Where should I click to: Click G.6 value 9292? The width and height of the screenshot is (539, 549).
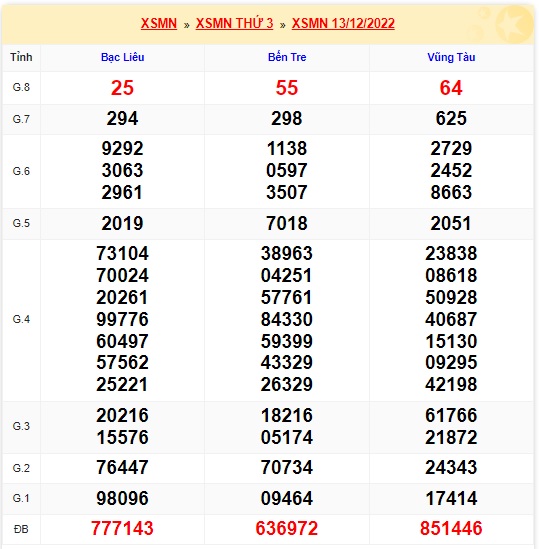coord(123,148)
